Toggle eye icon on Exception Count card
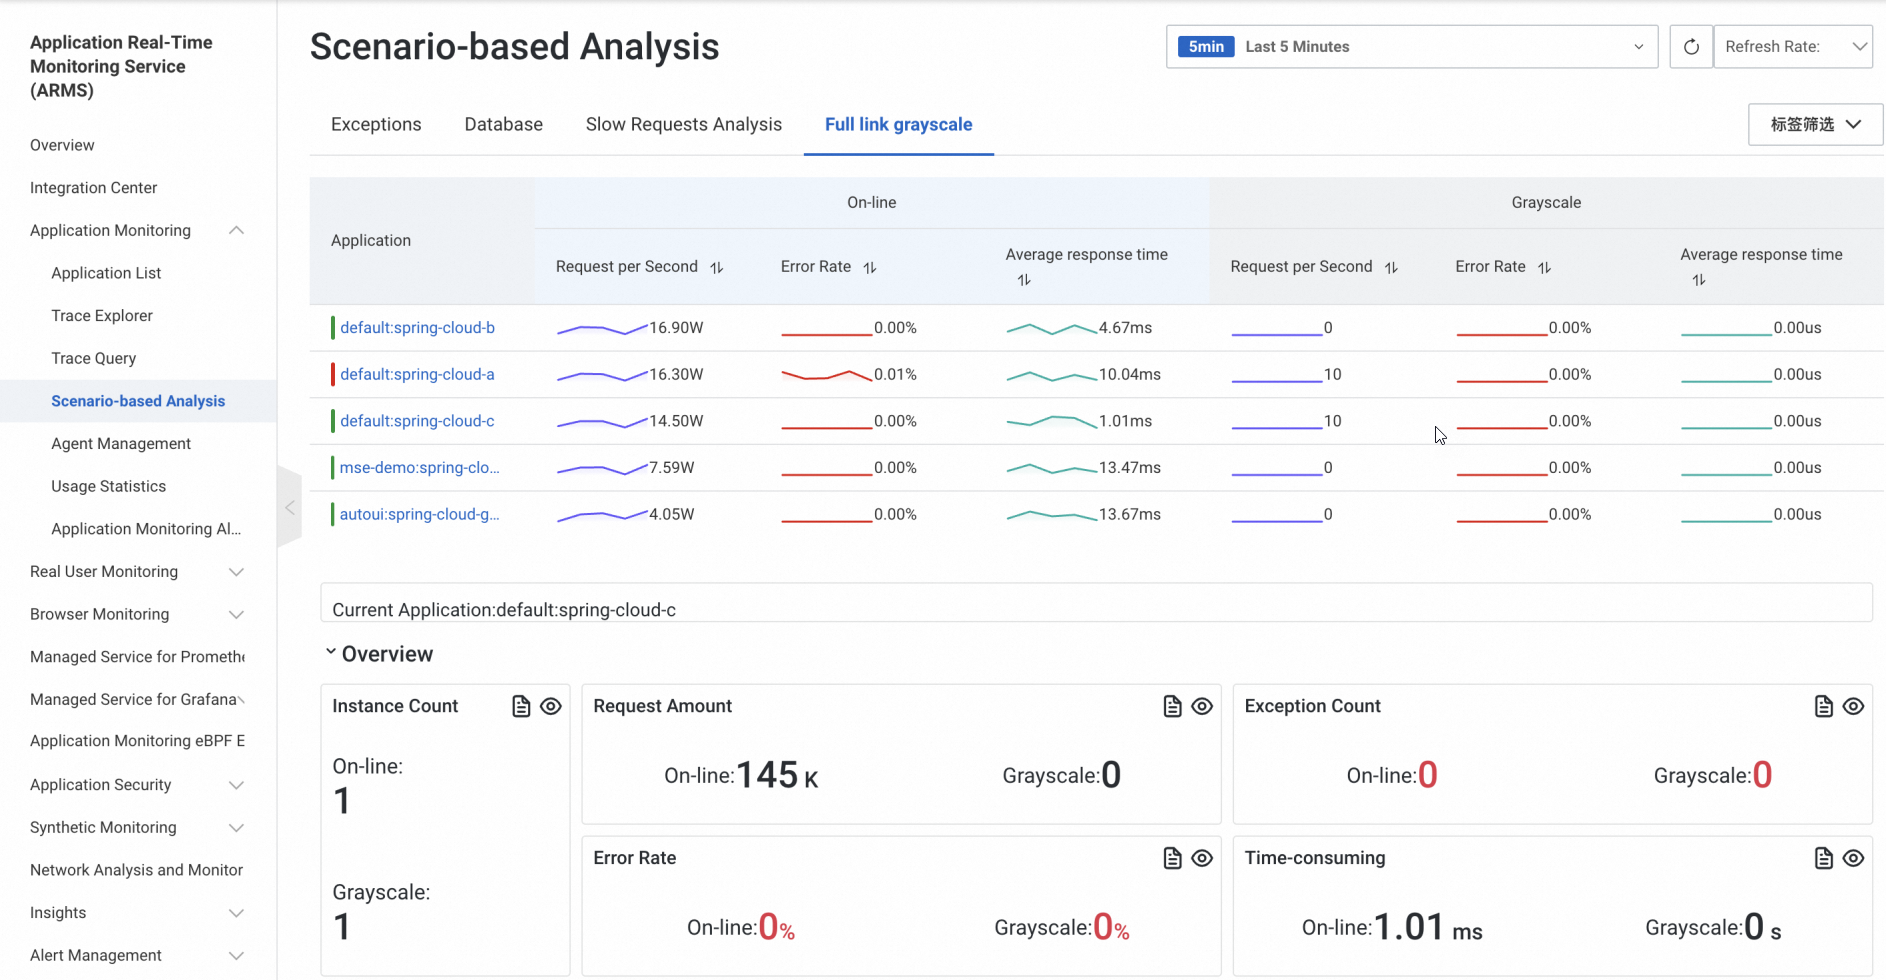 coord(1853,706)
